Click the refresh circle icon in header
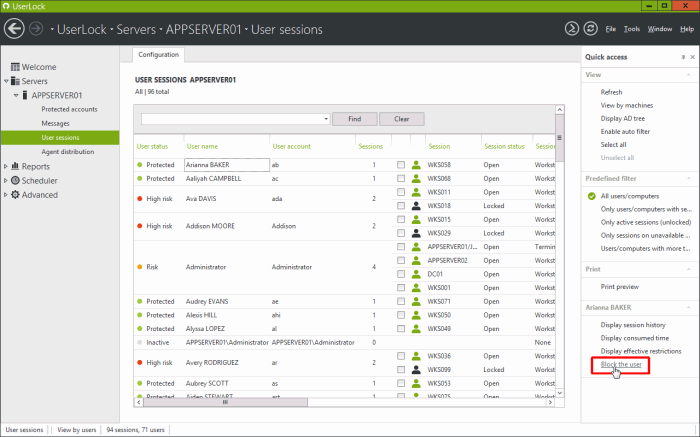This screenshot has width=700, height=437. 591,29
